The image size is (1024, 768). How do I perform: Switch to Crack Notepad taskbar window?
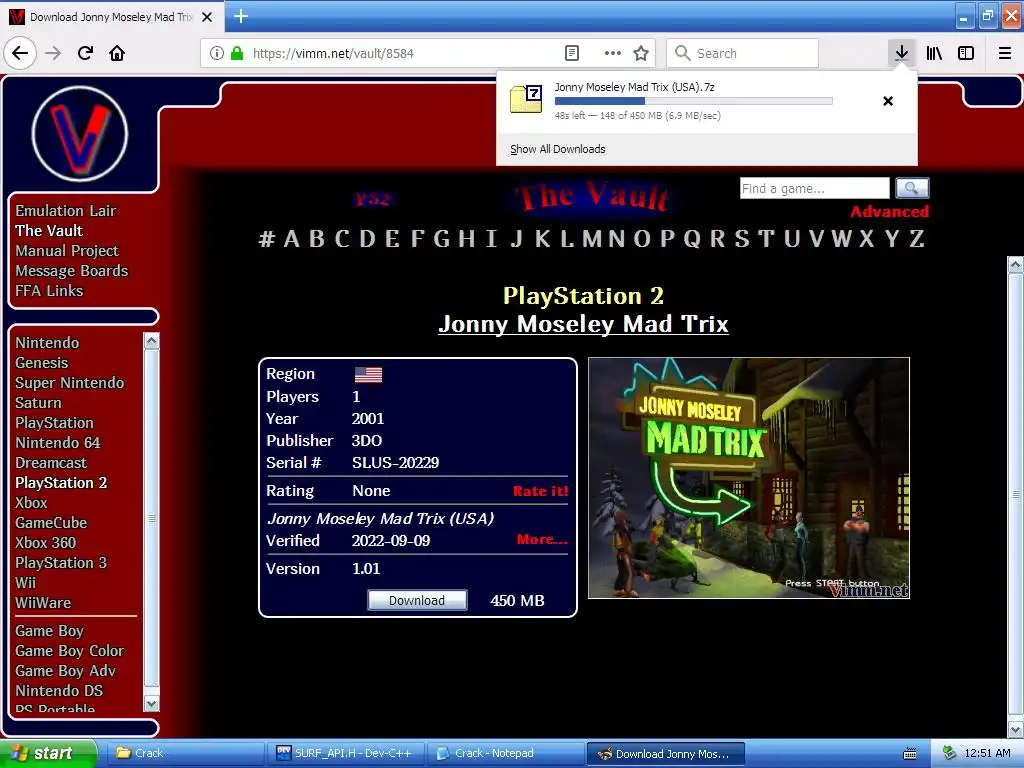coord(505,754)
